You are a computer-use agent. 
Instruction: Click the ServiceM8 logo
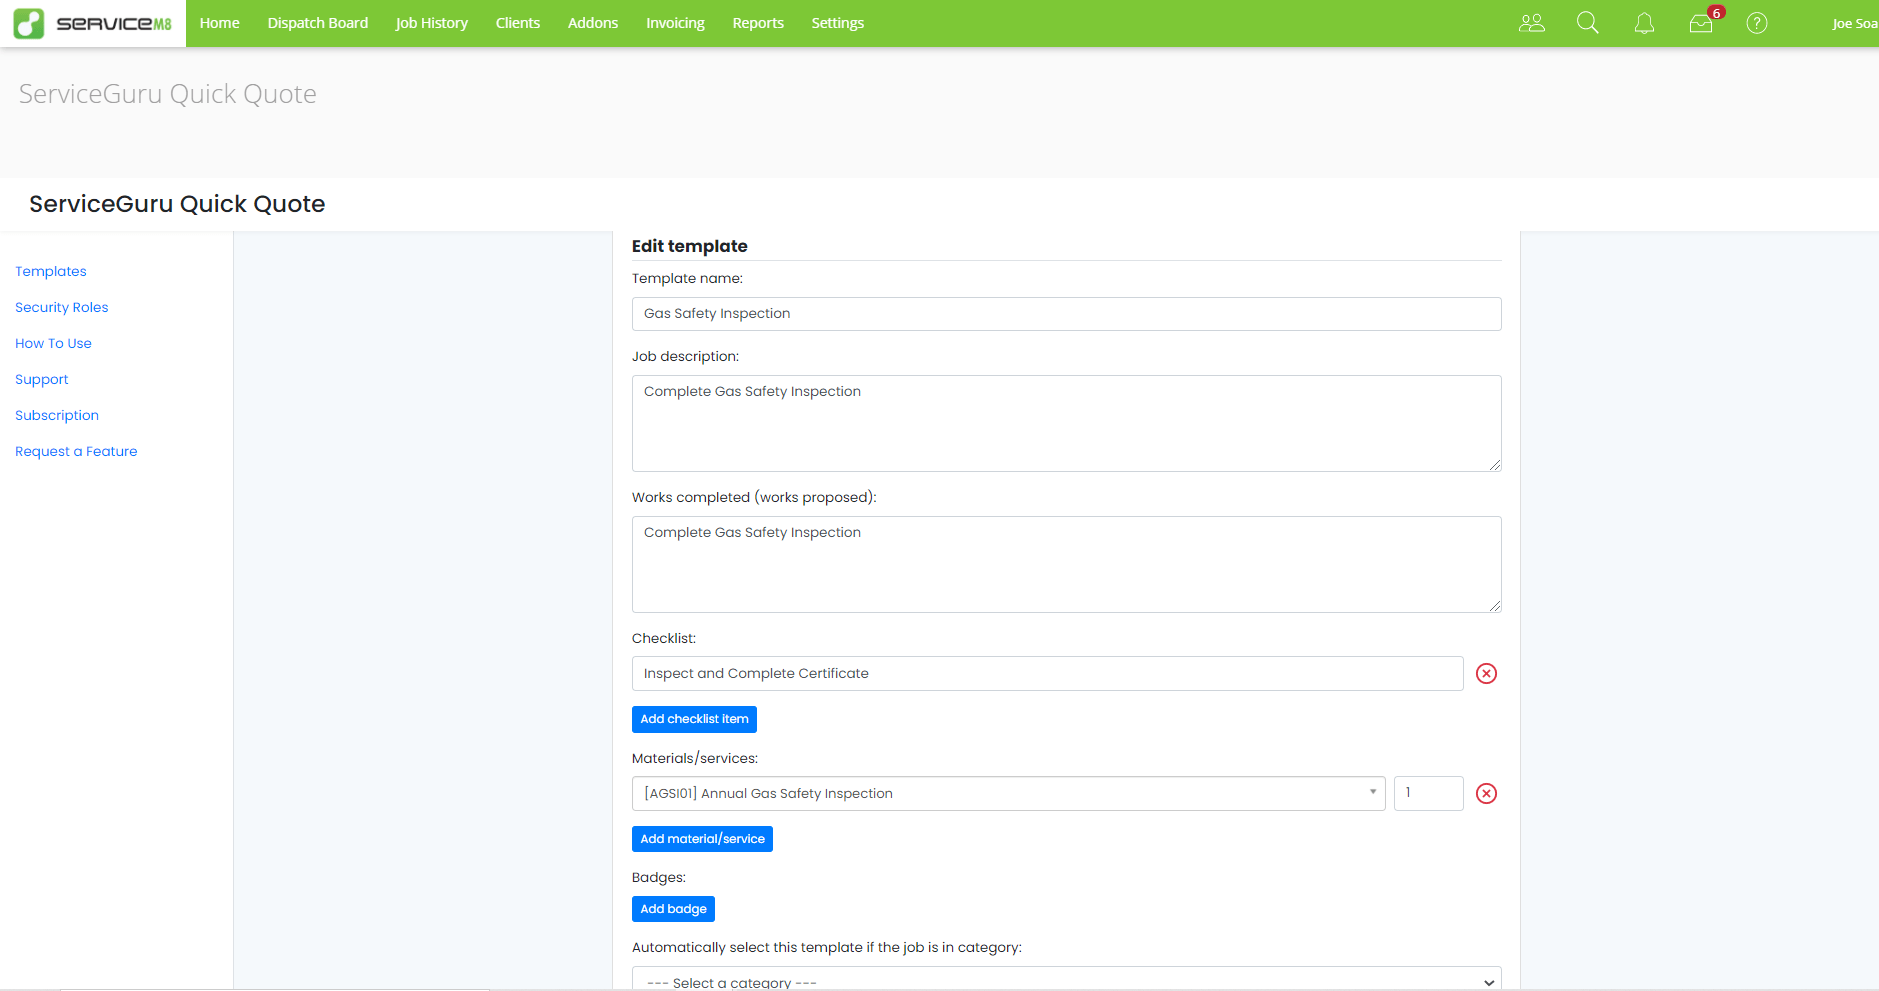[x=93, y=23]
